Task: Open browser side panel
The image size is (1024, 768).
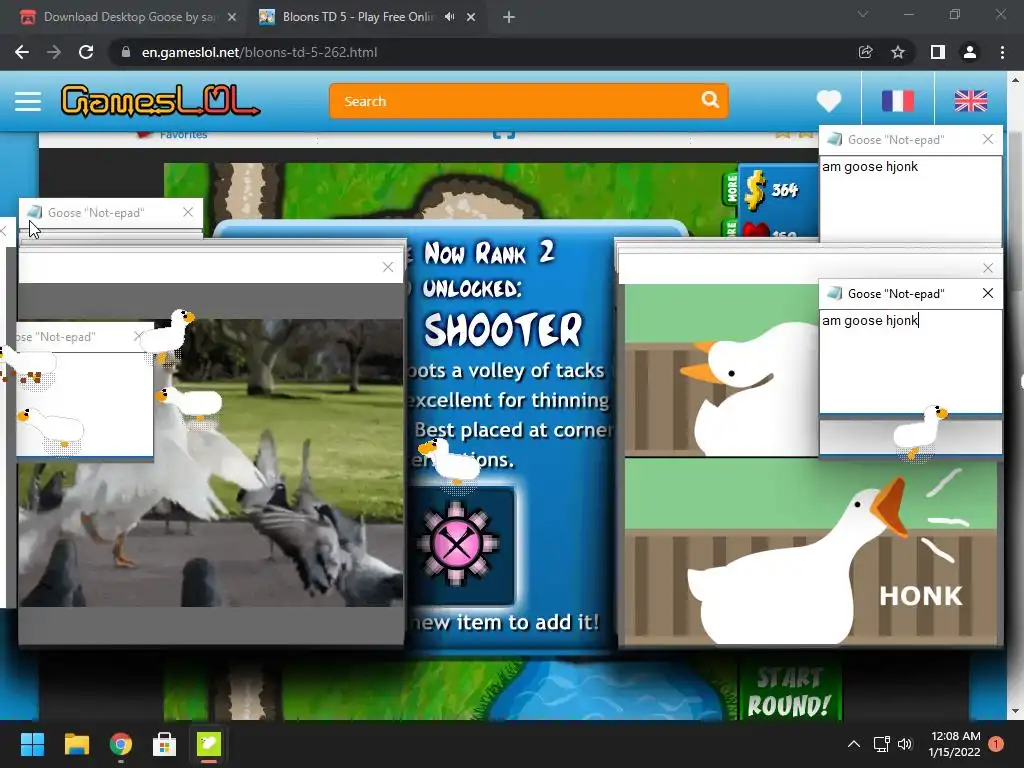Action: [938, 52]
